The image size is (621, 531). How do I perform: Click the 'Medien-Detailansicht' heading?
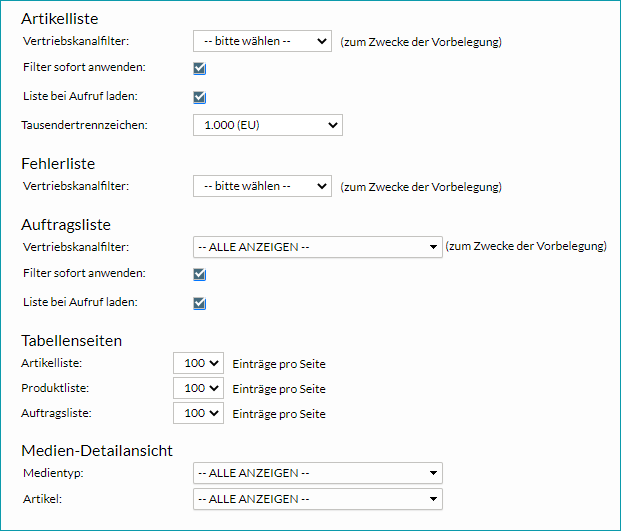(x=97, y=451)
